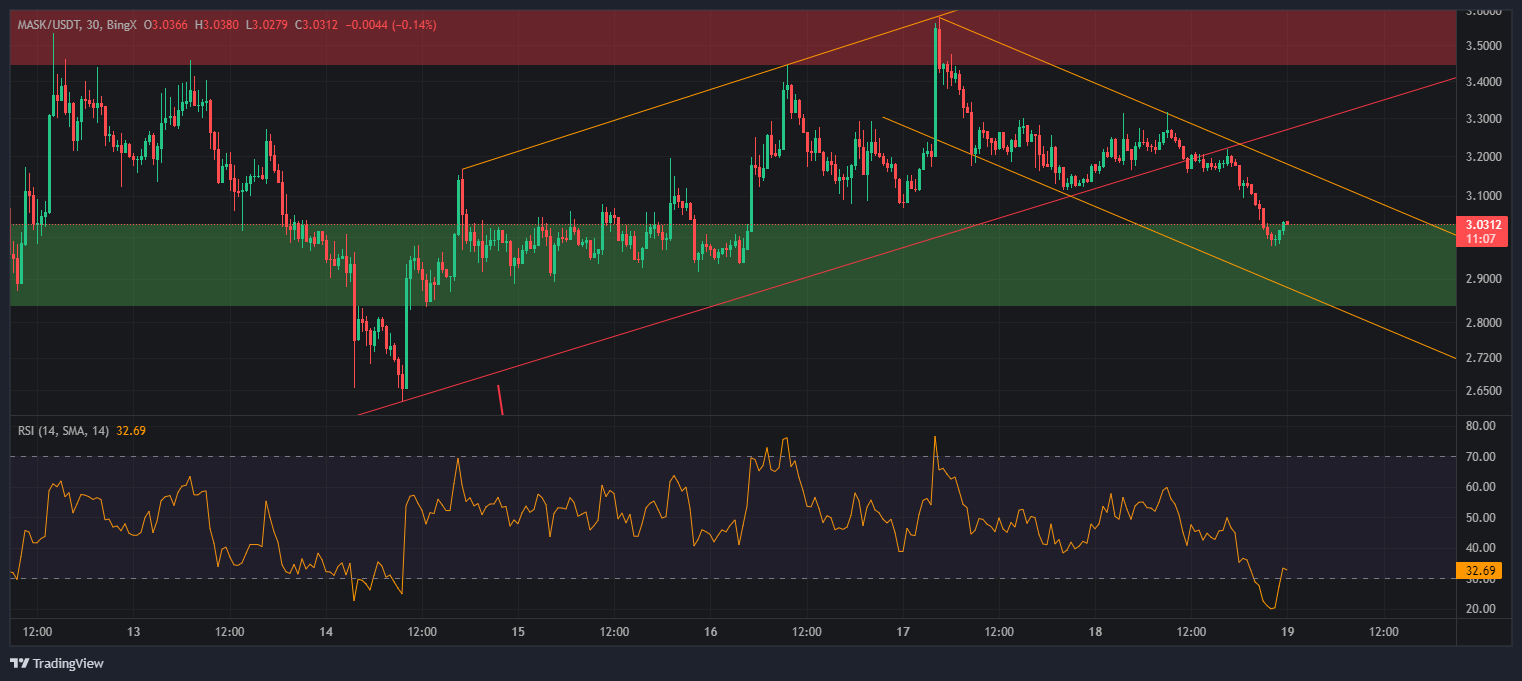Open the RSI (14, SMA, 14) indicator legend
1522x681 pixels.
tap(64, 431)
